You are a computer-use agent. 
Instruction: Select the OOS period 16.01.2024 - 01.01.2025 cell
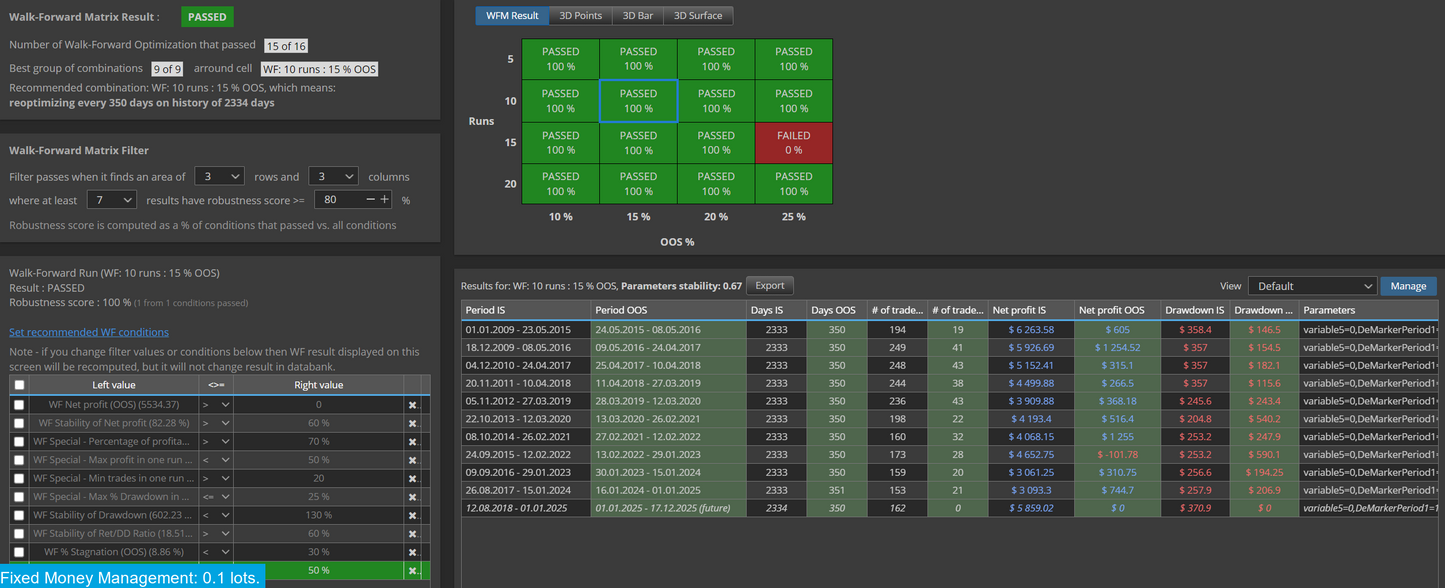click(x=669, y=490)
